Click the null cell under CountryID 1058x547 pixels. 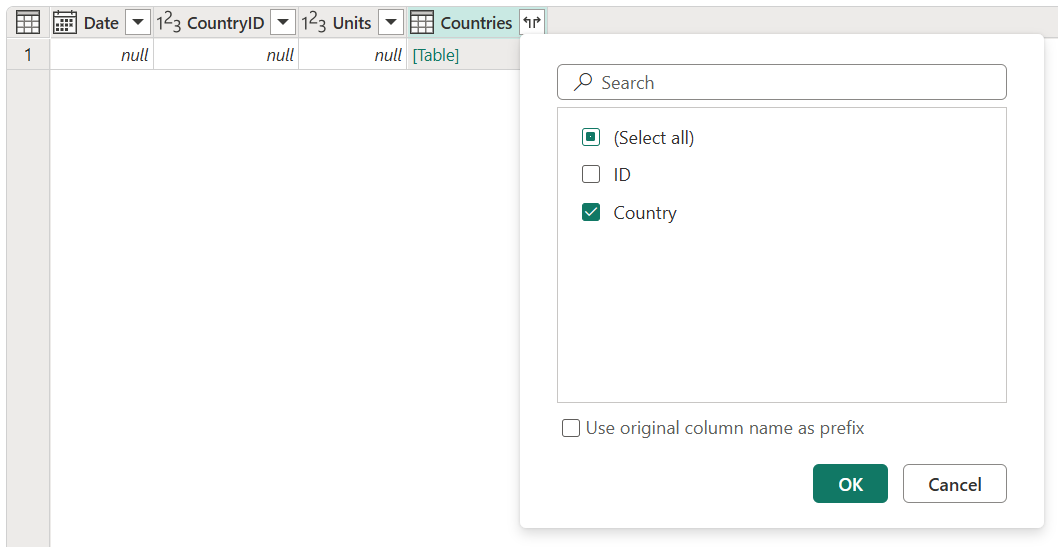pyautogui.click(x=226, y=55)
